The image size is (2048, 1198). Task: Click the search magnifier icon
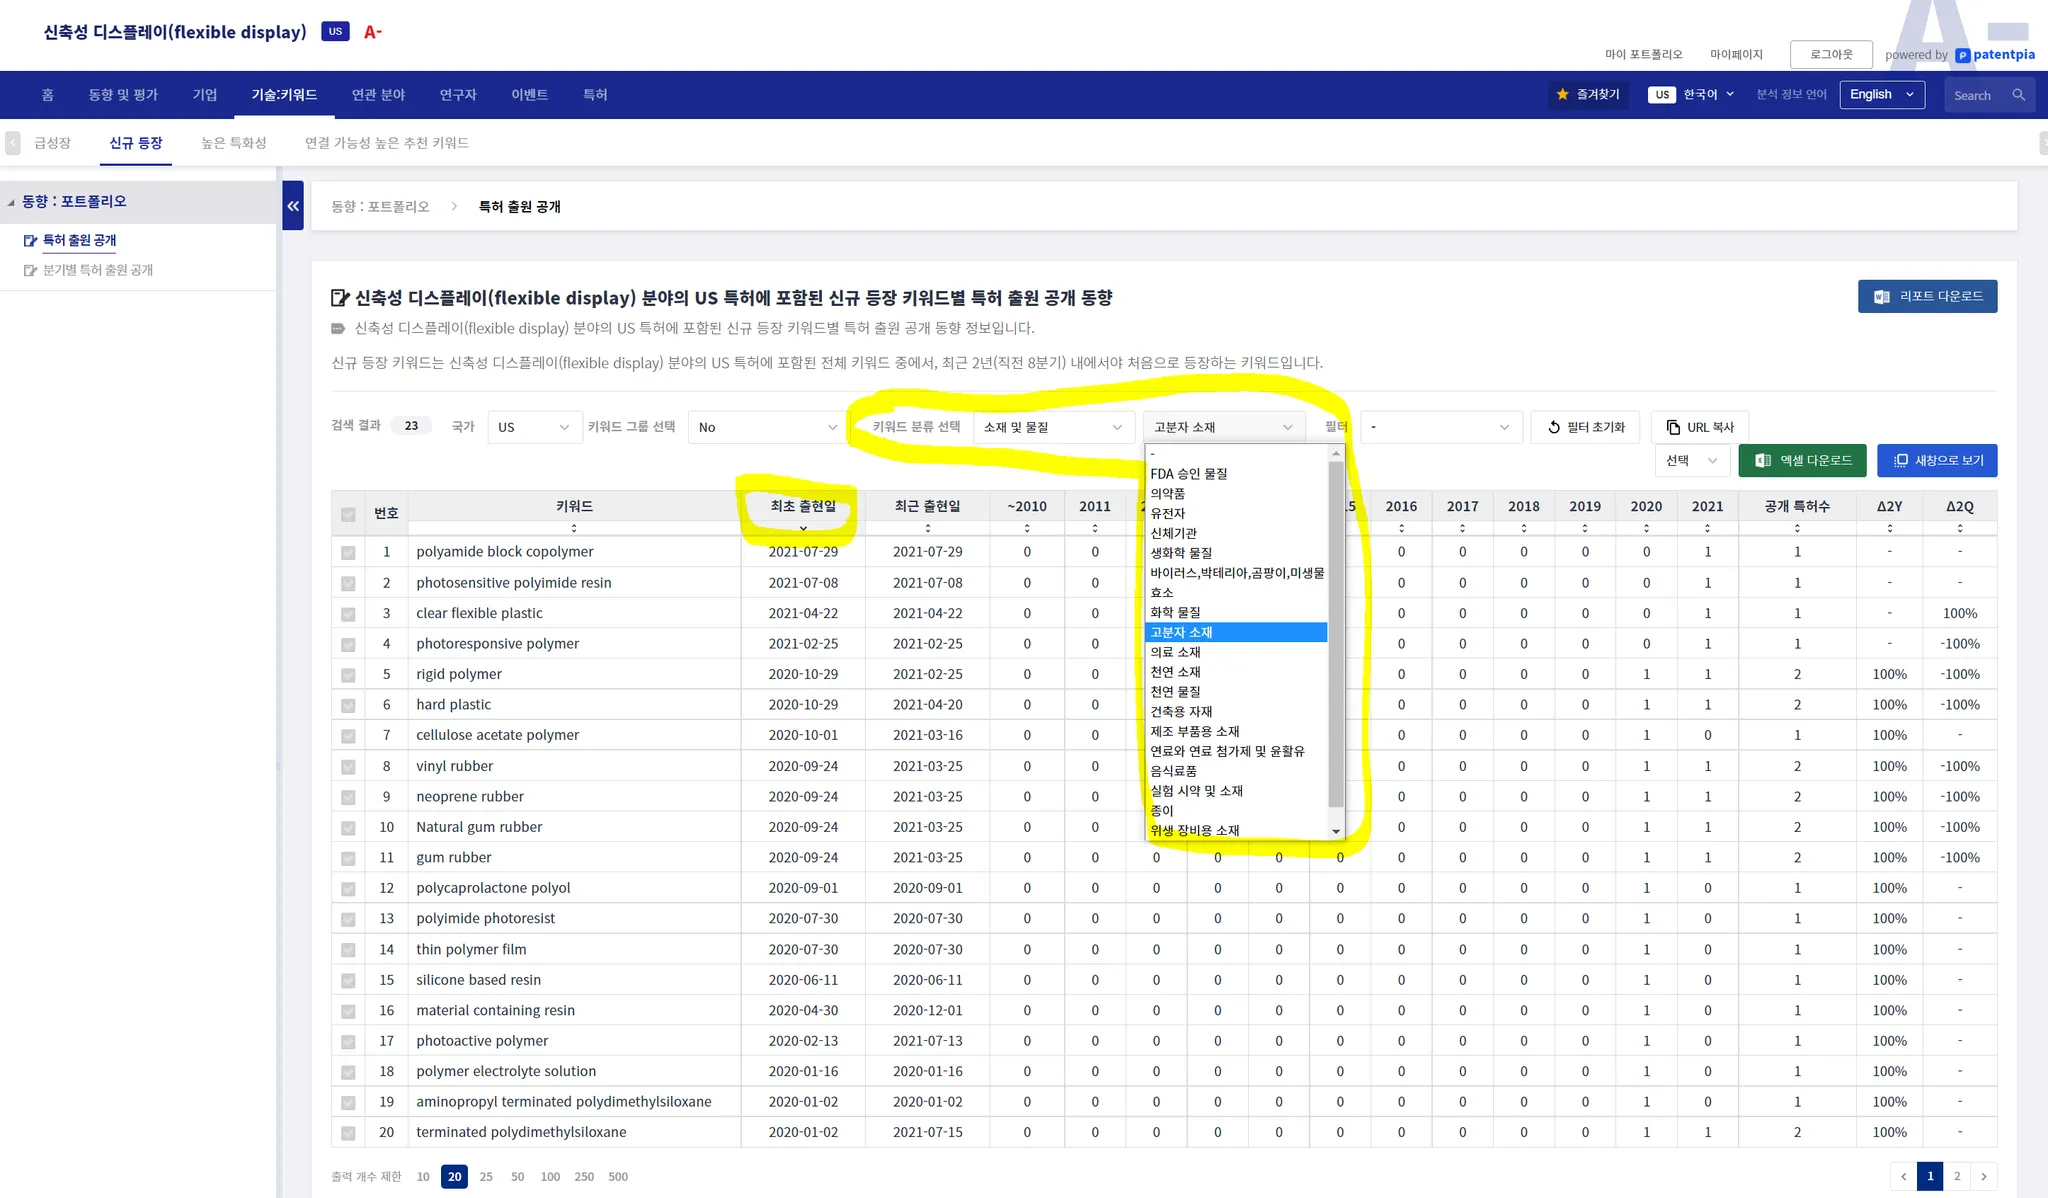click(2018, 95)
